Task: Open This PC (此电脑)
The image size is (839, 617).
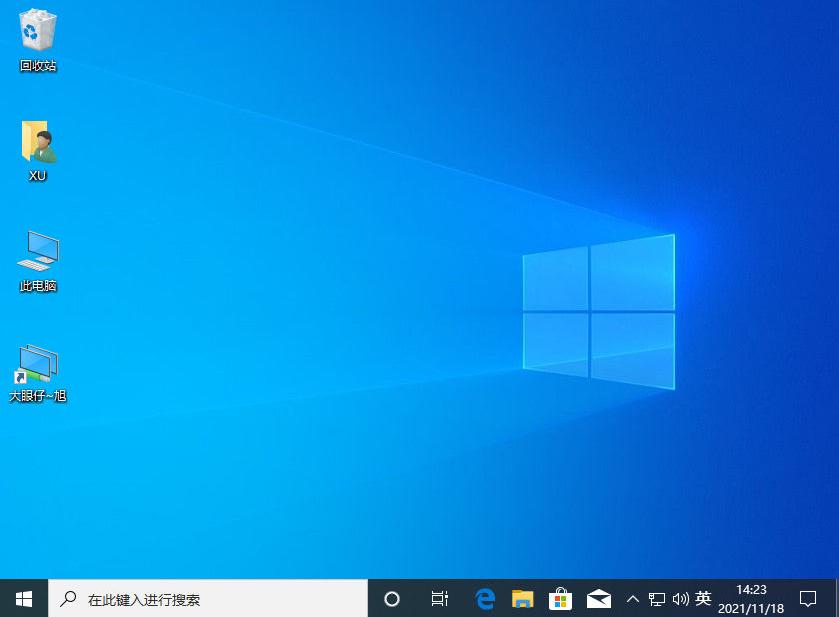Action: click(x=37, y=251)
